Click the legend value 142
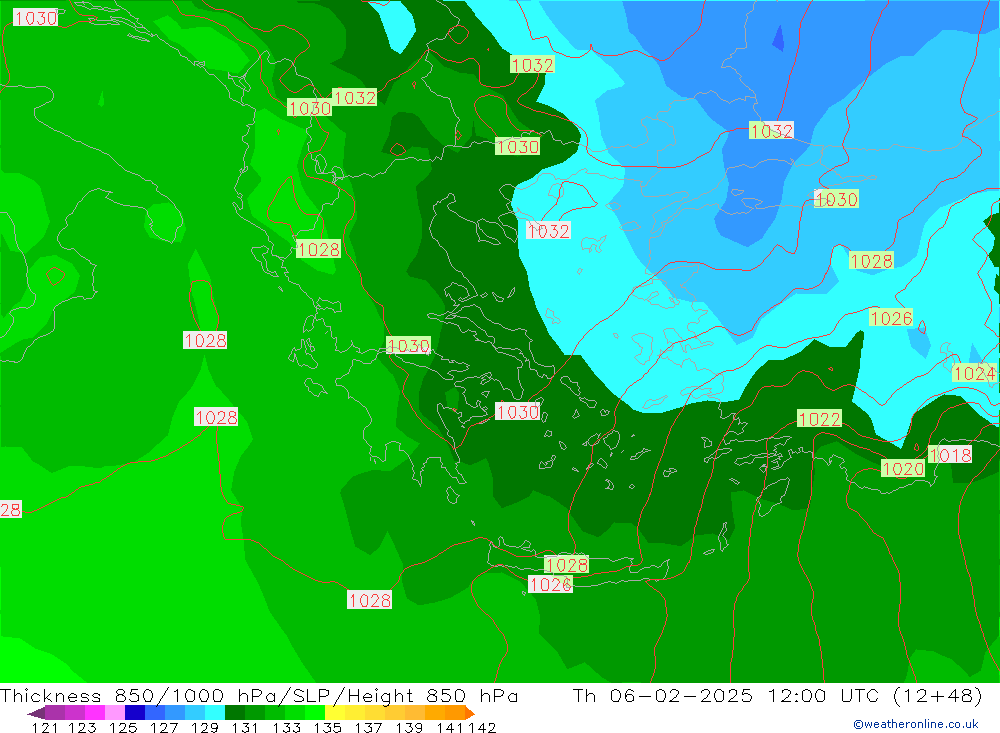The height and width of the screenshot is (733, 1000). [482, 727]
